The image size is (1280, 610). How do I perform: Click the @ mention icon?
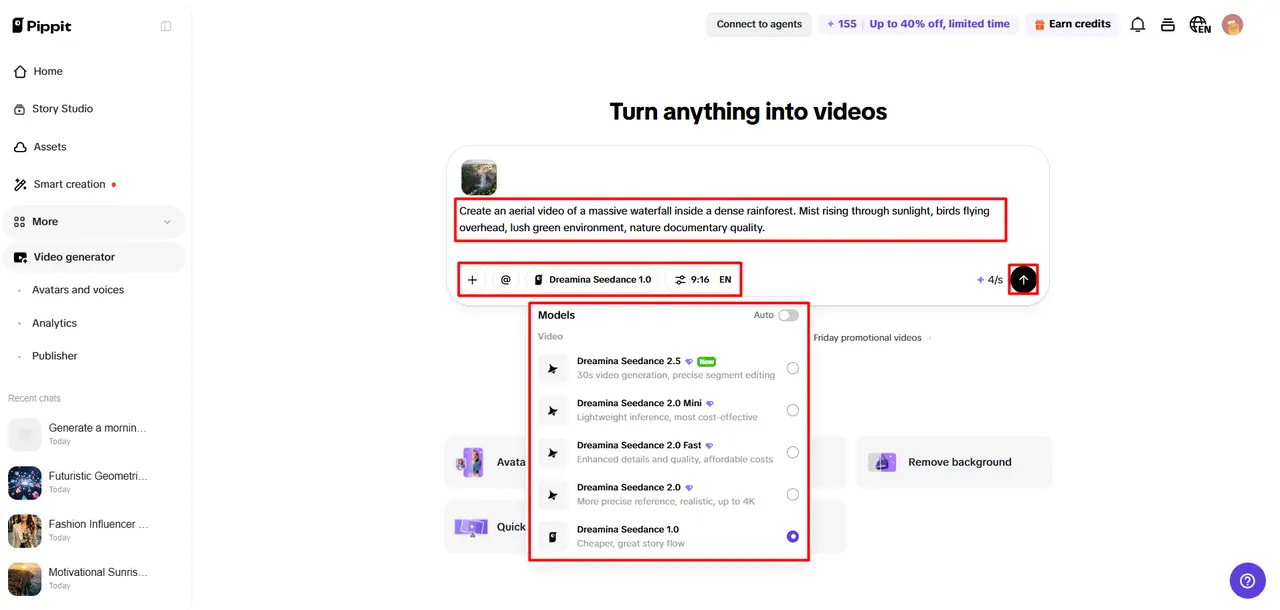point(505,280)
